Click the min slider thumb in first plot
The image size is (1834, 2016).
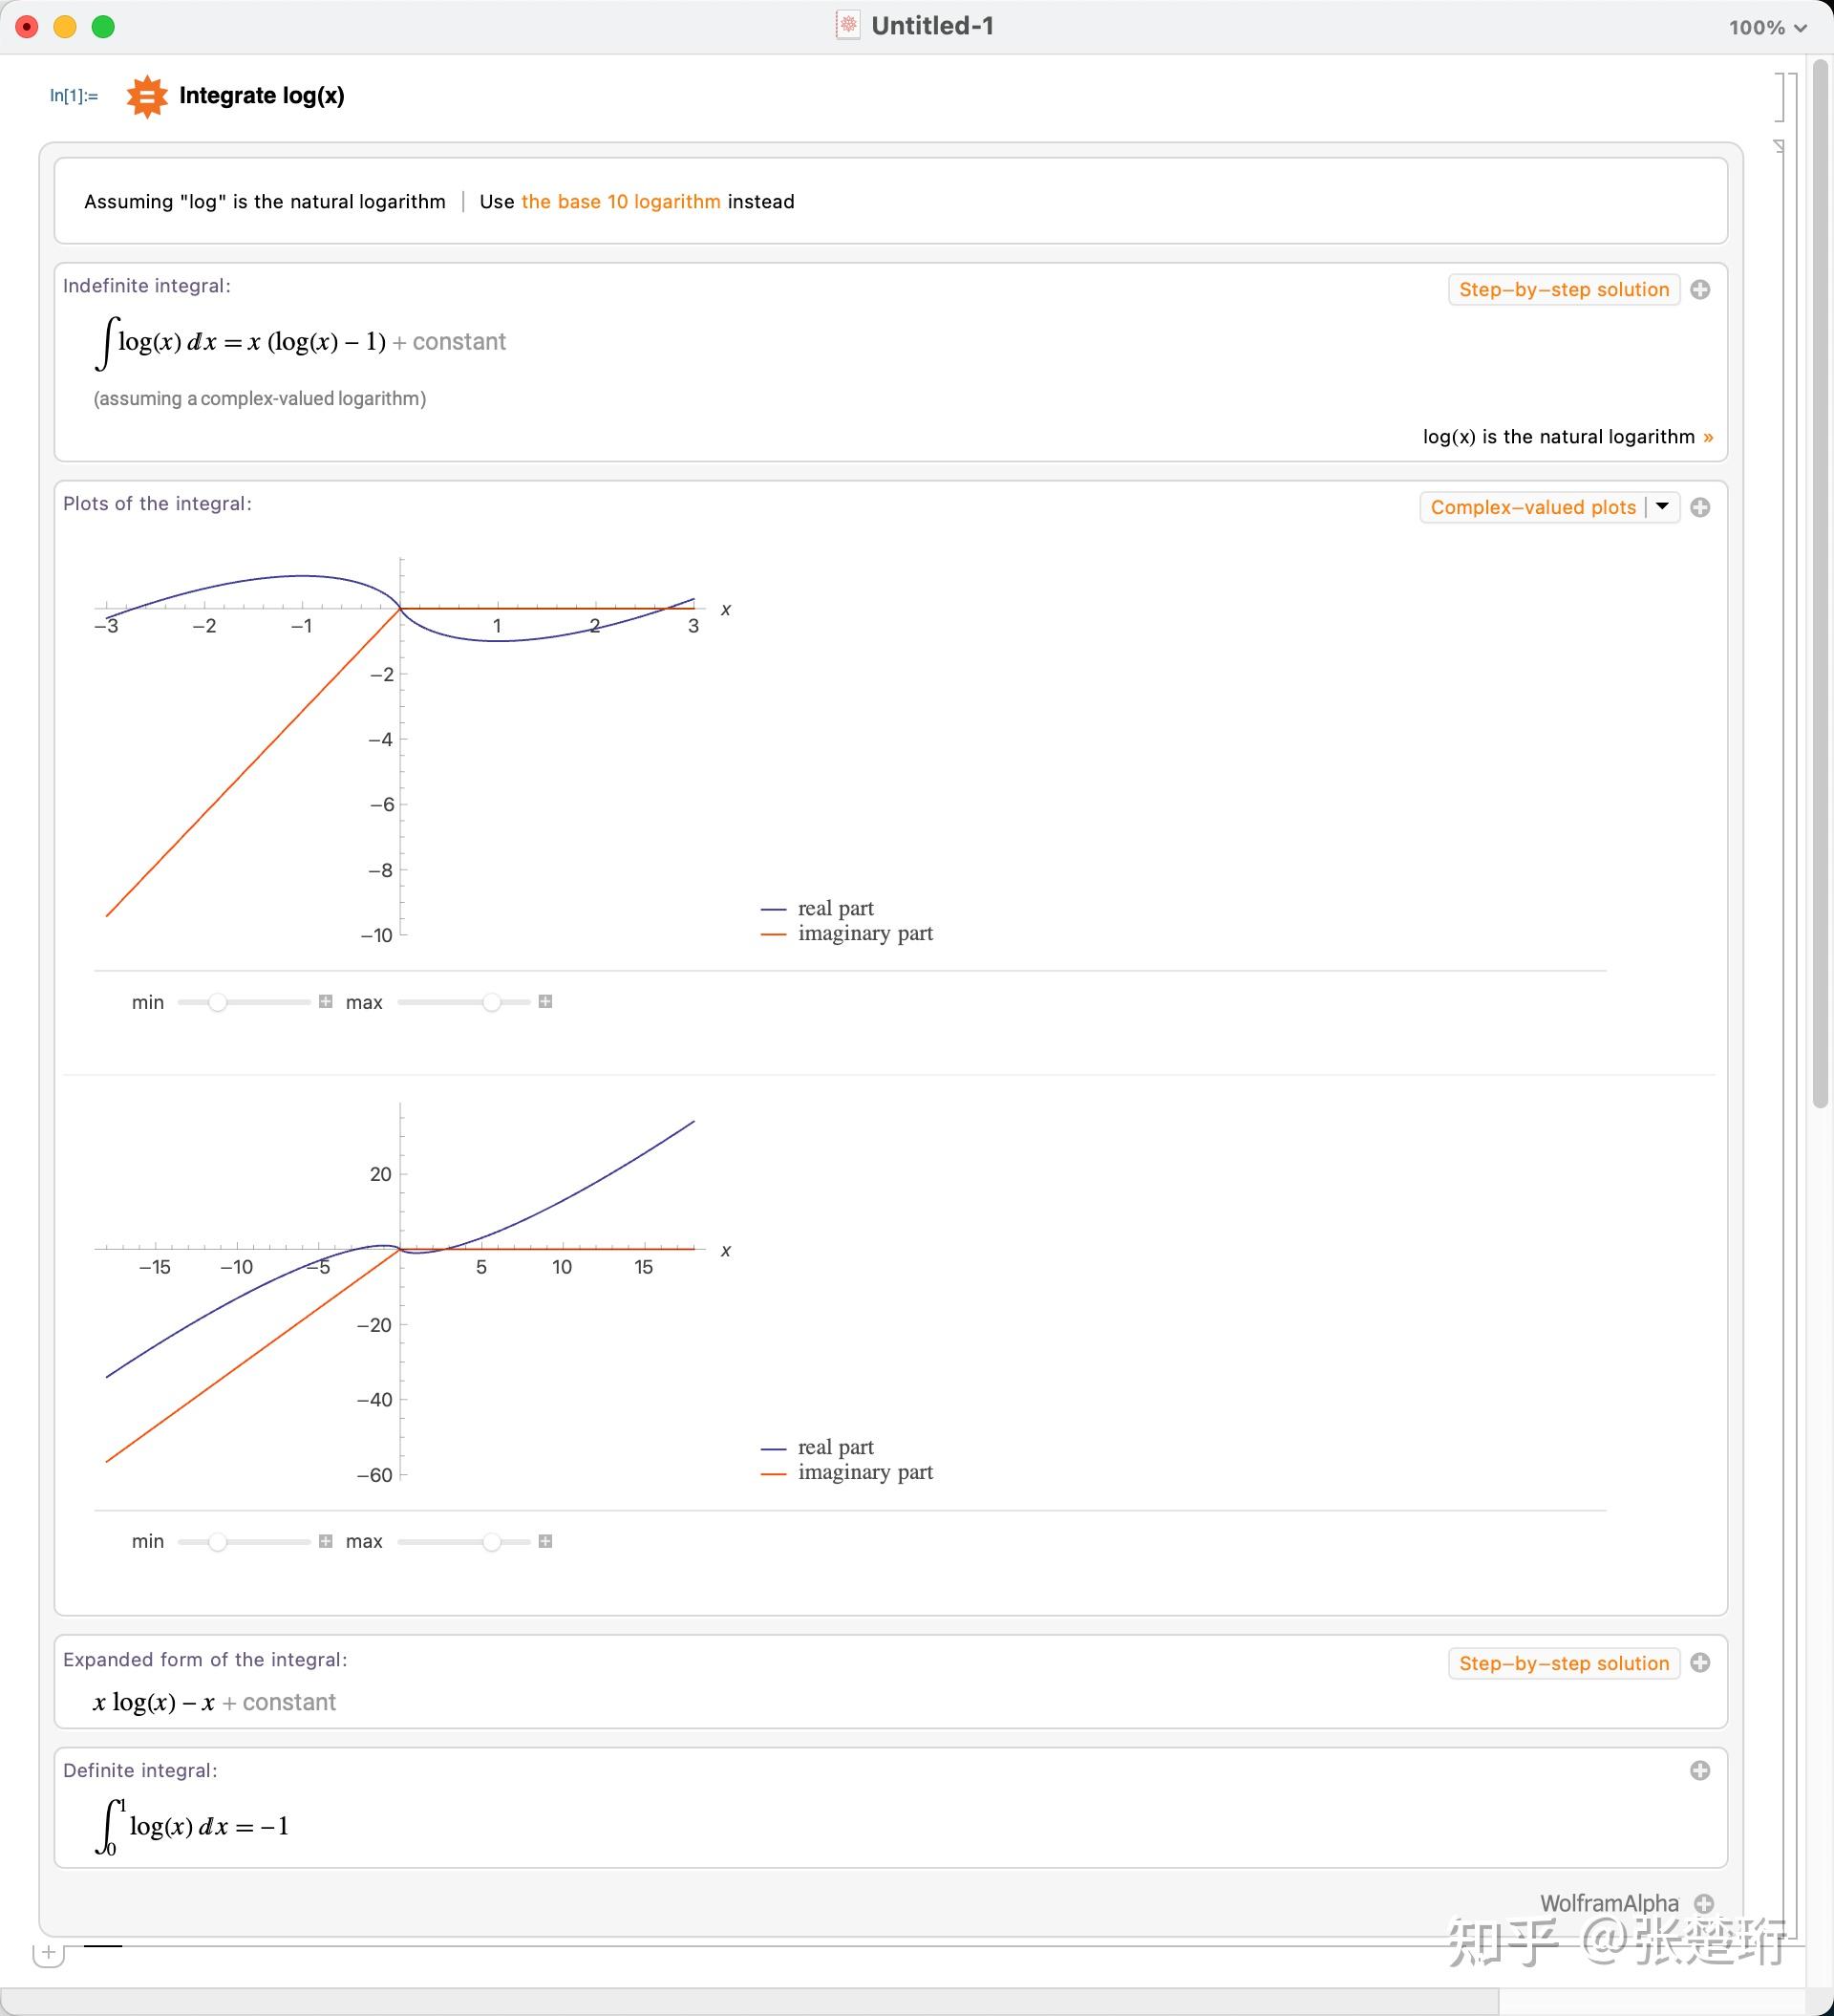point(217,1002)
